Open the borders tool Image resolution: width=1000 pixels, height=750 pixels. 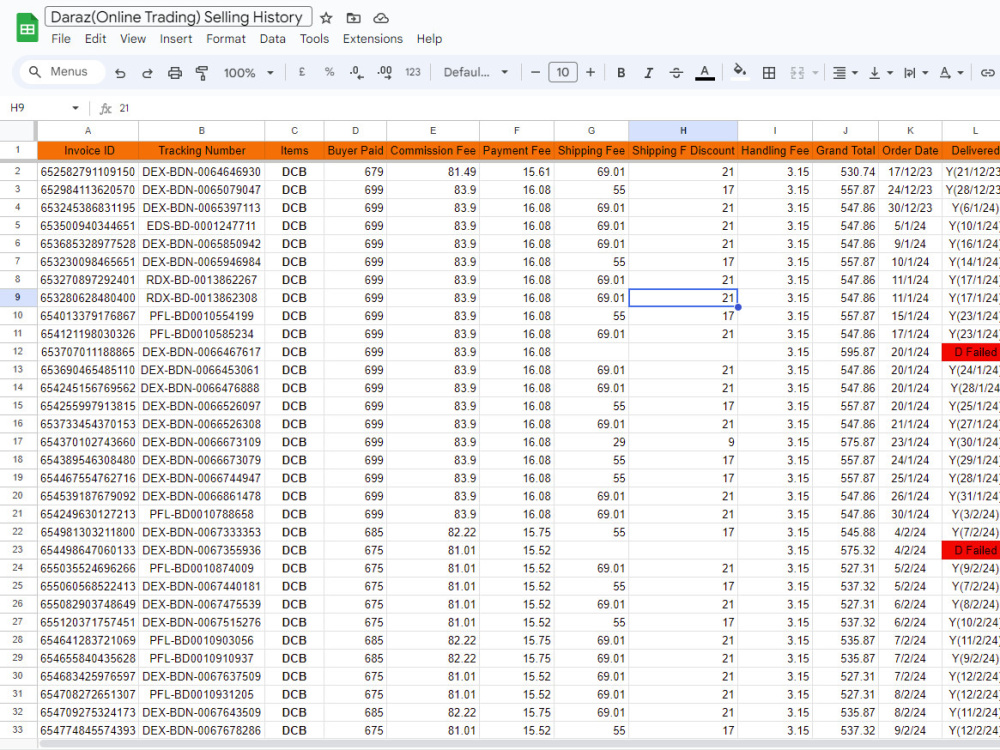tap(769, 73)
